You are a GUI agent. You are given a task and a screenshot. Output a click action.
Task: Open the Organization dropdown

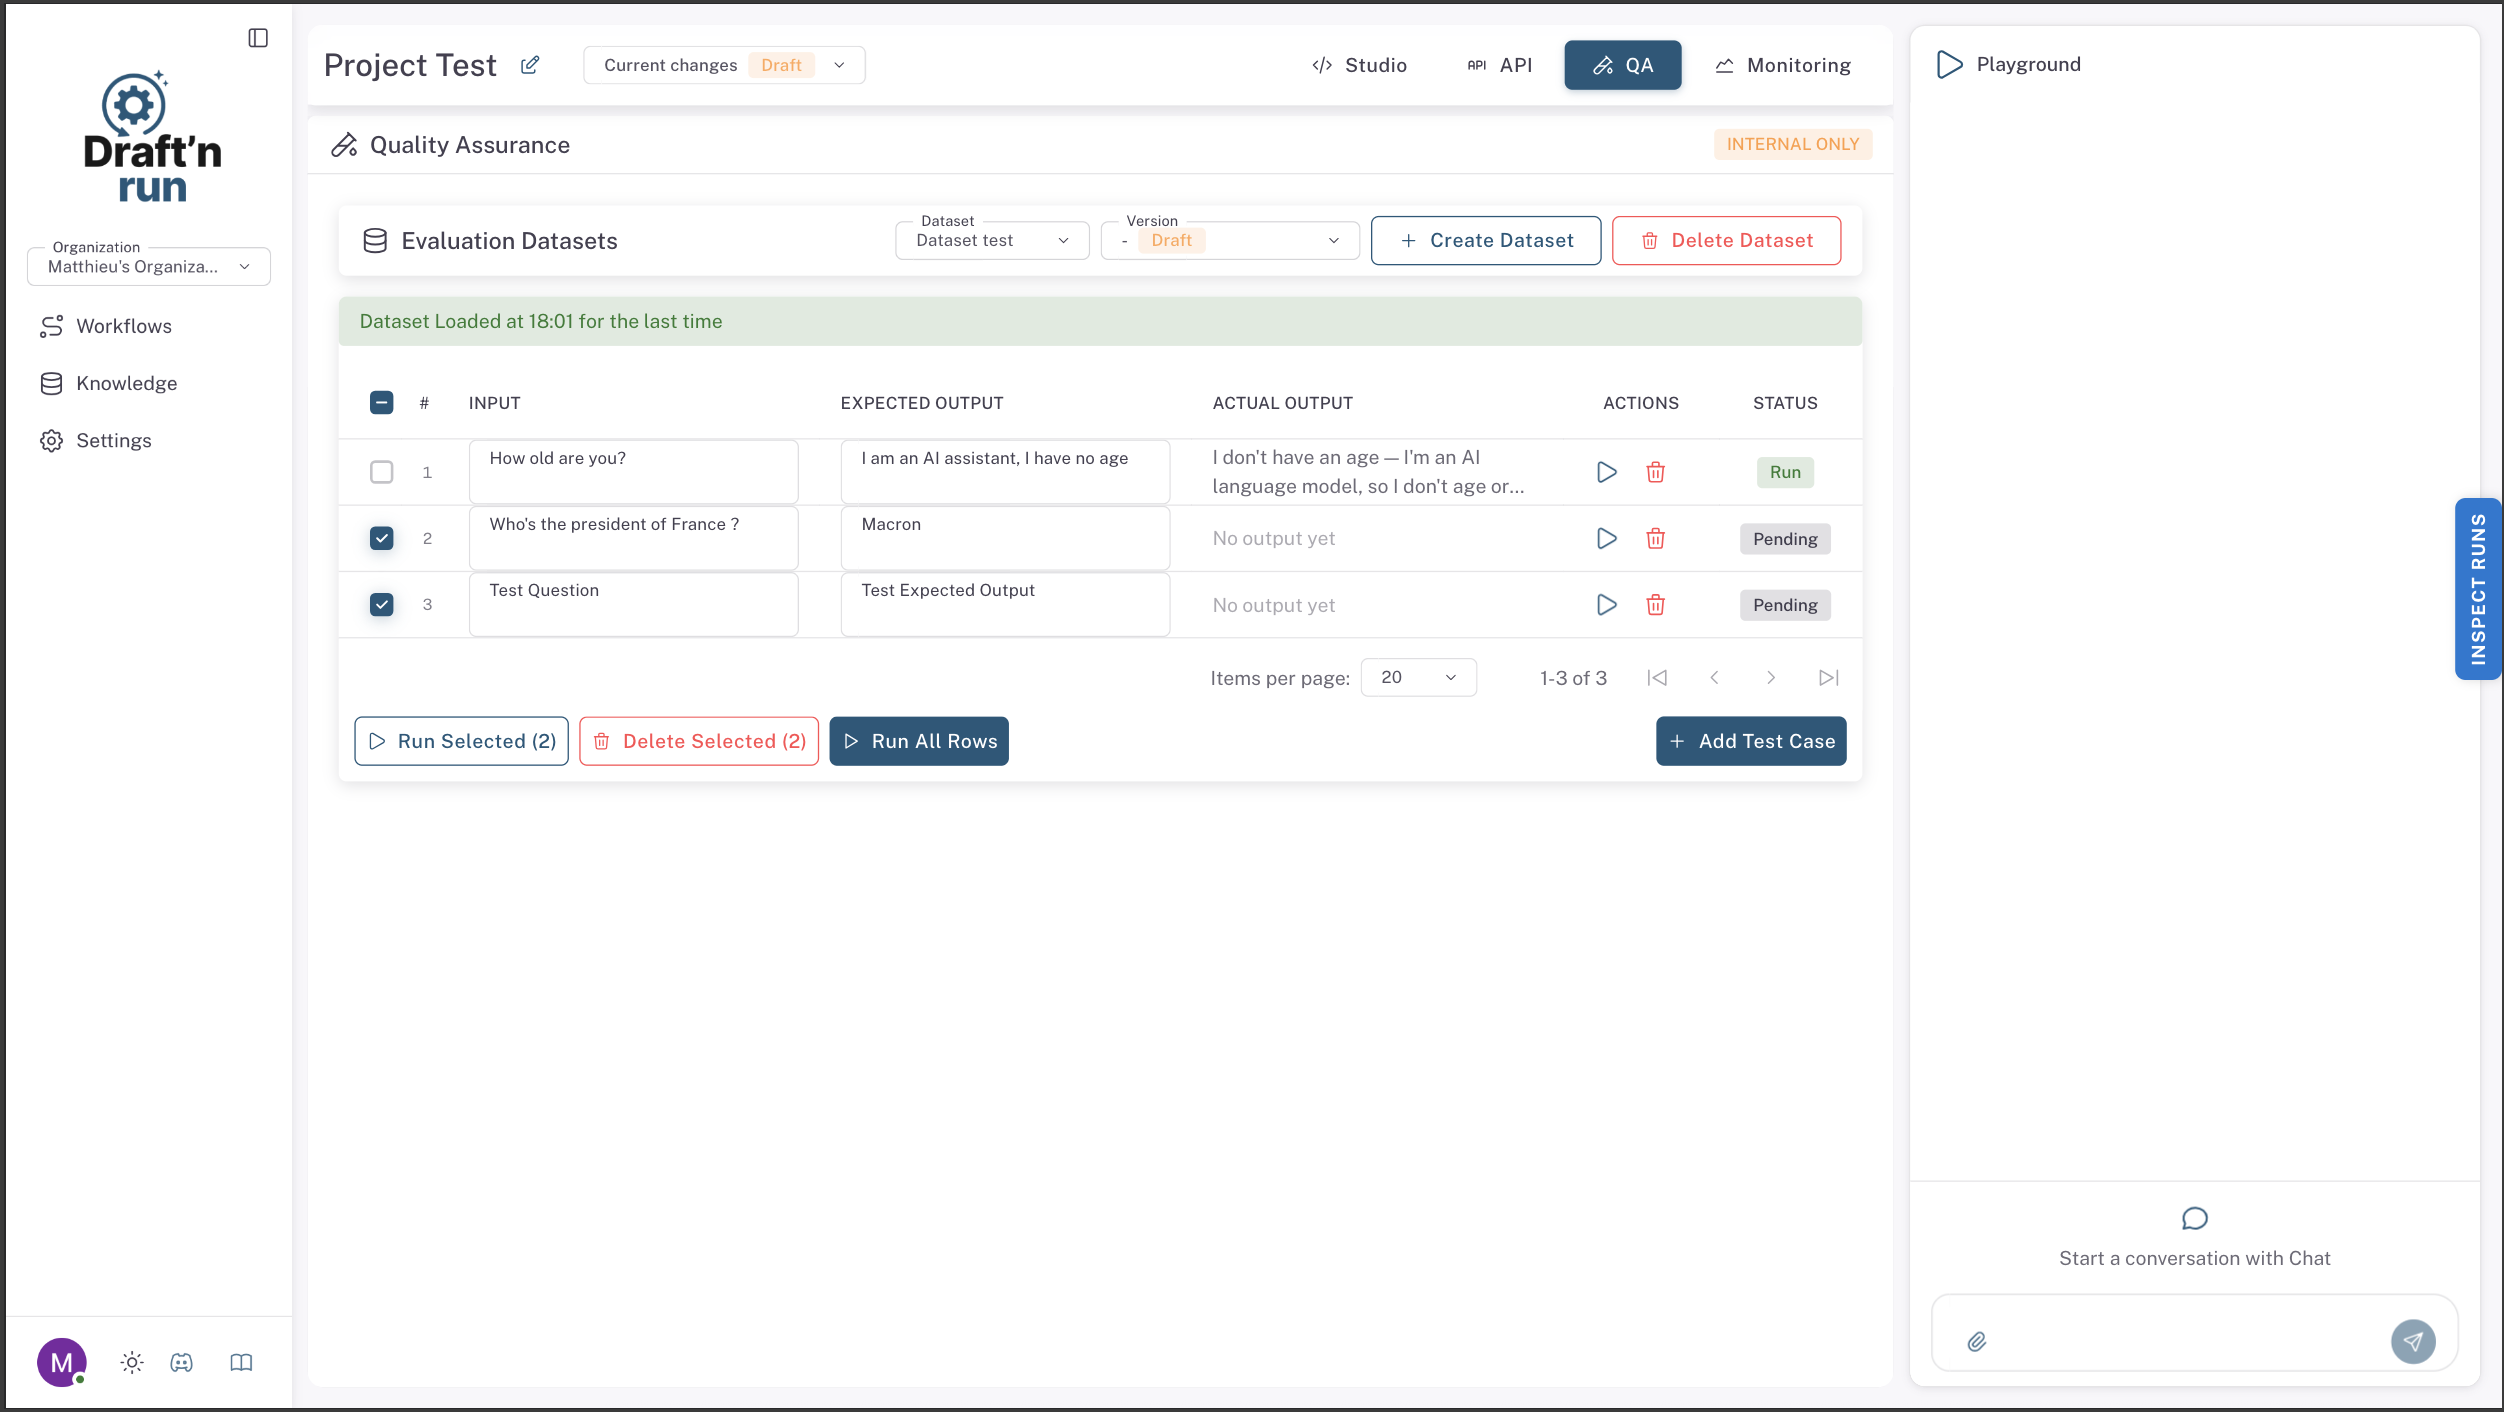point(149,267)
